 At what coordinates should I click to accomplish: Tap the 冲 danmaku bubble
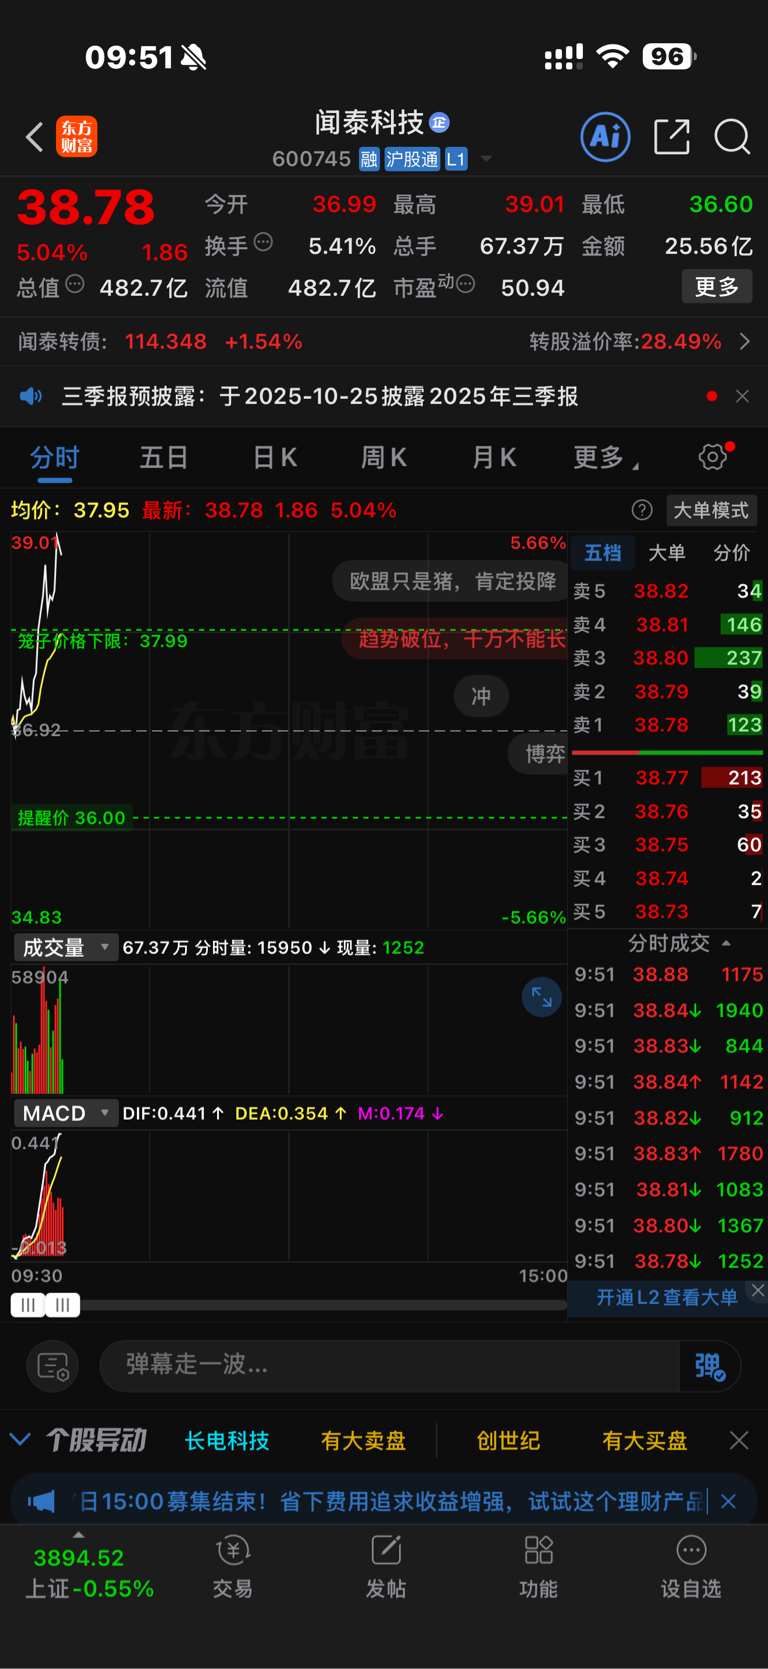pyautogui.click(x=481, y=696)
